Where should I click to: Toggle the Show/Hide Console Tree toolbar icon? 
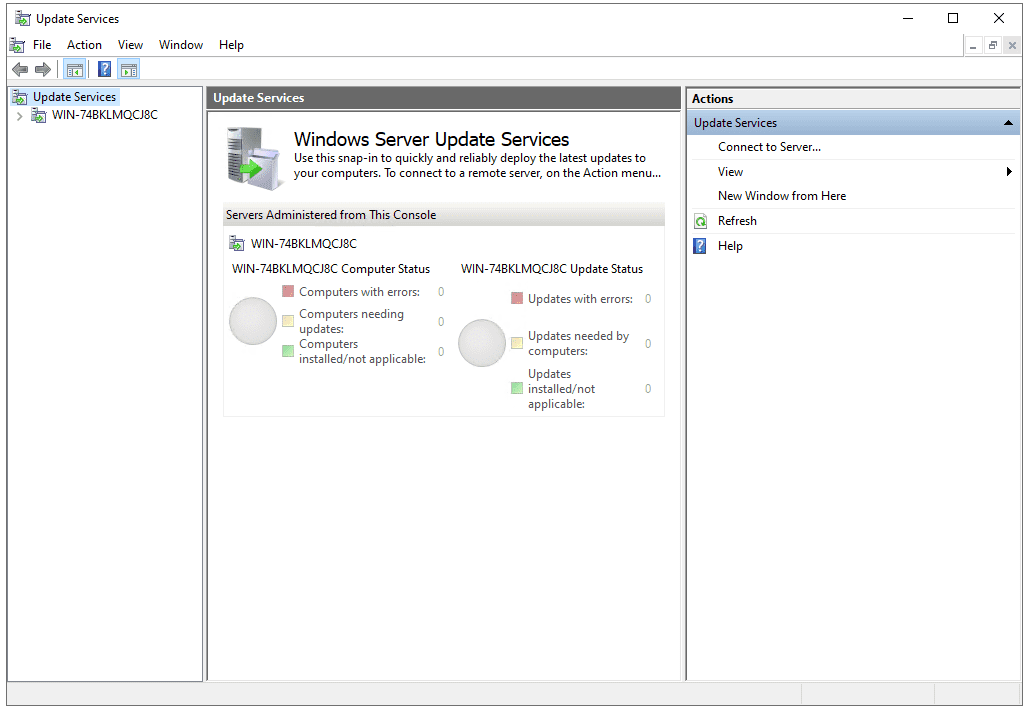pyautogui.click(x=75, y=69)
